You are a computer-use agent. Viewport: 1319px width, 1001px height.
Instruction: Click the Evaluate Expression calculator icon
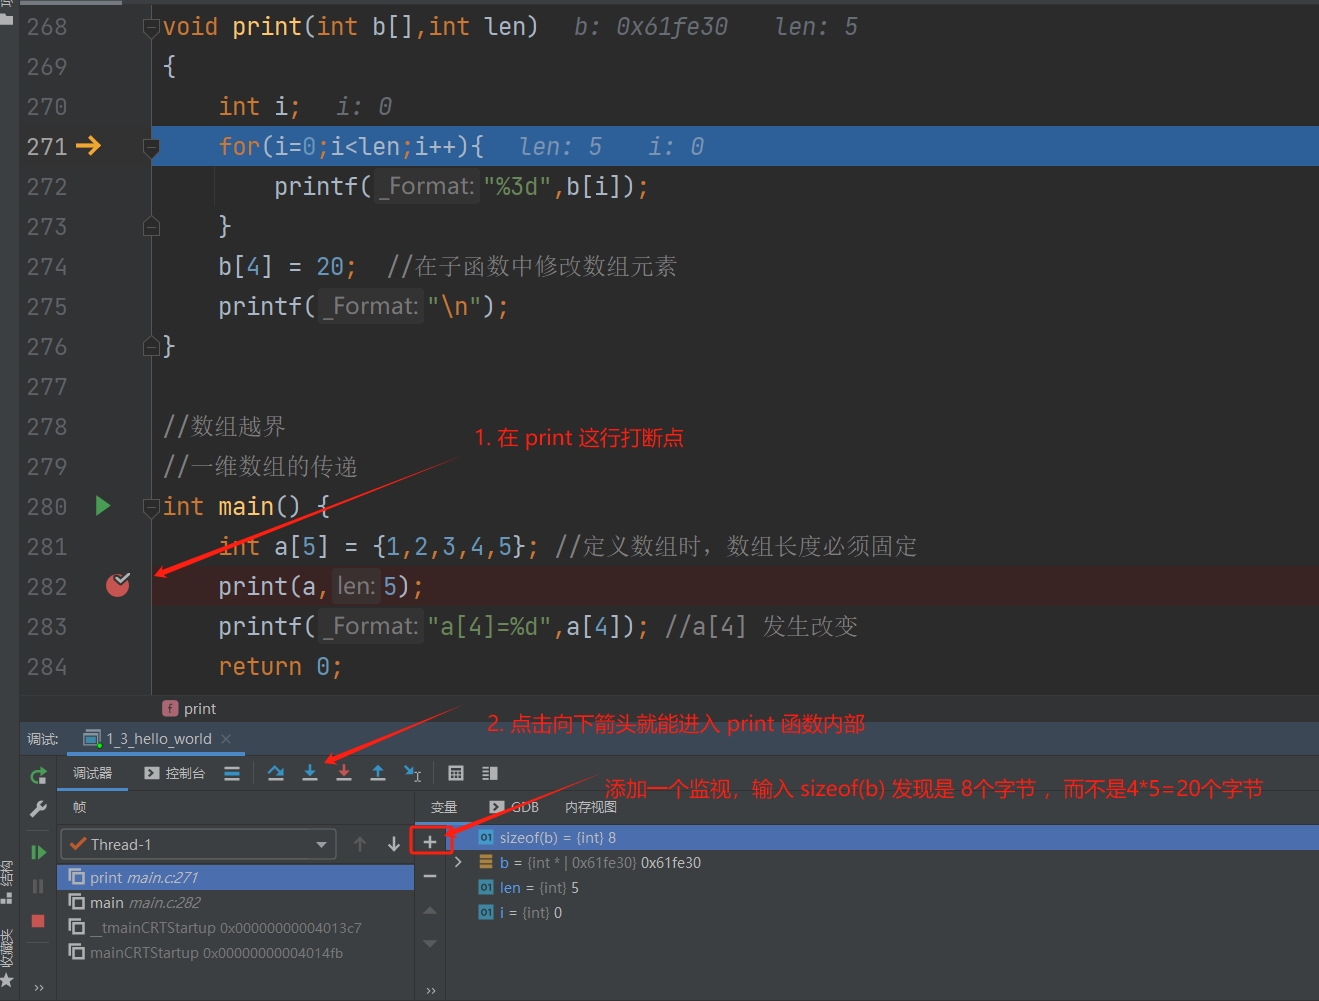coord(456,773)
